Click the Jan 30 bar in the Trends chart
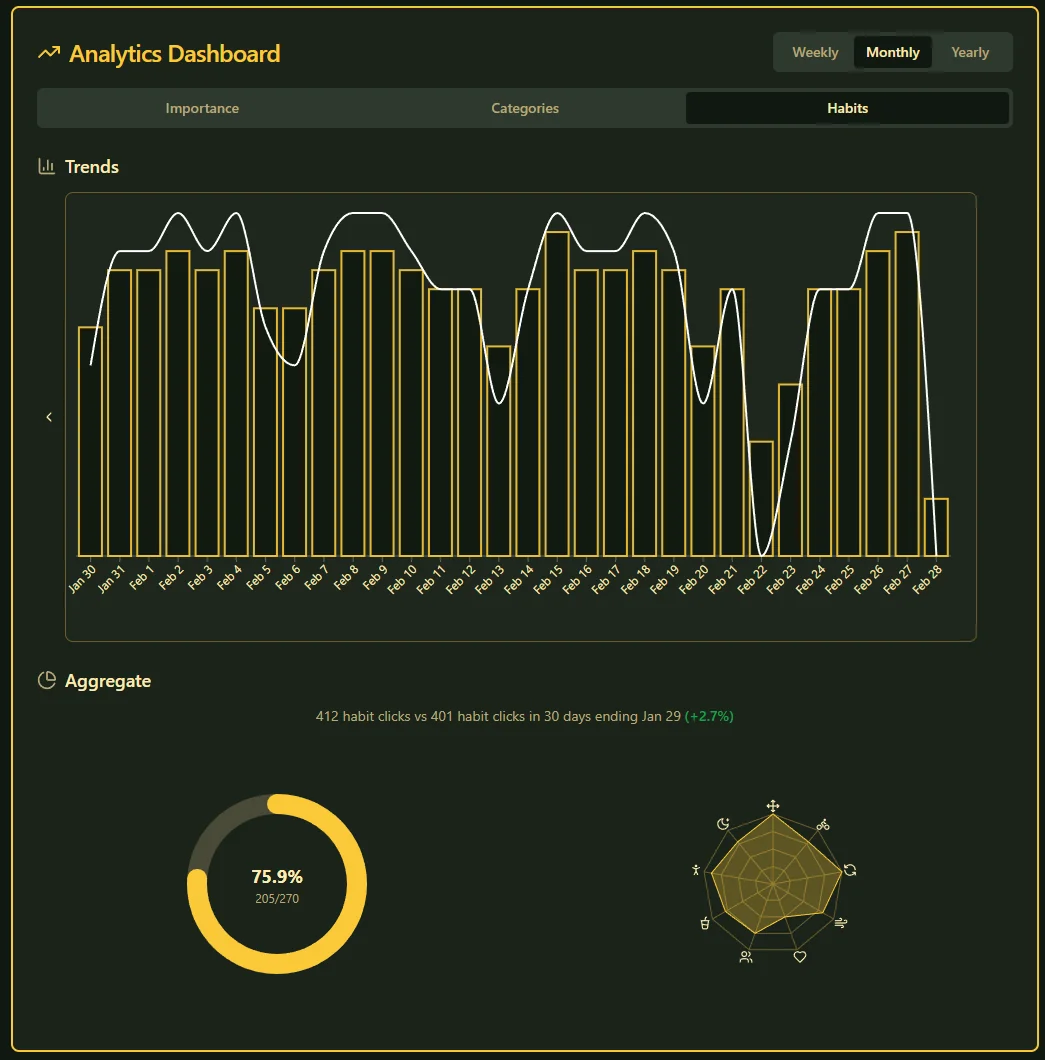Viewport: 1045px width, 1060px height. (91, 441)
